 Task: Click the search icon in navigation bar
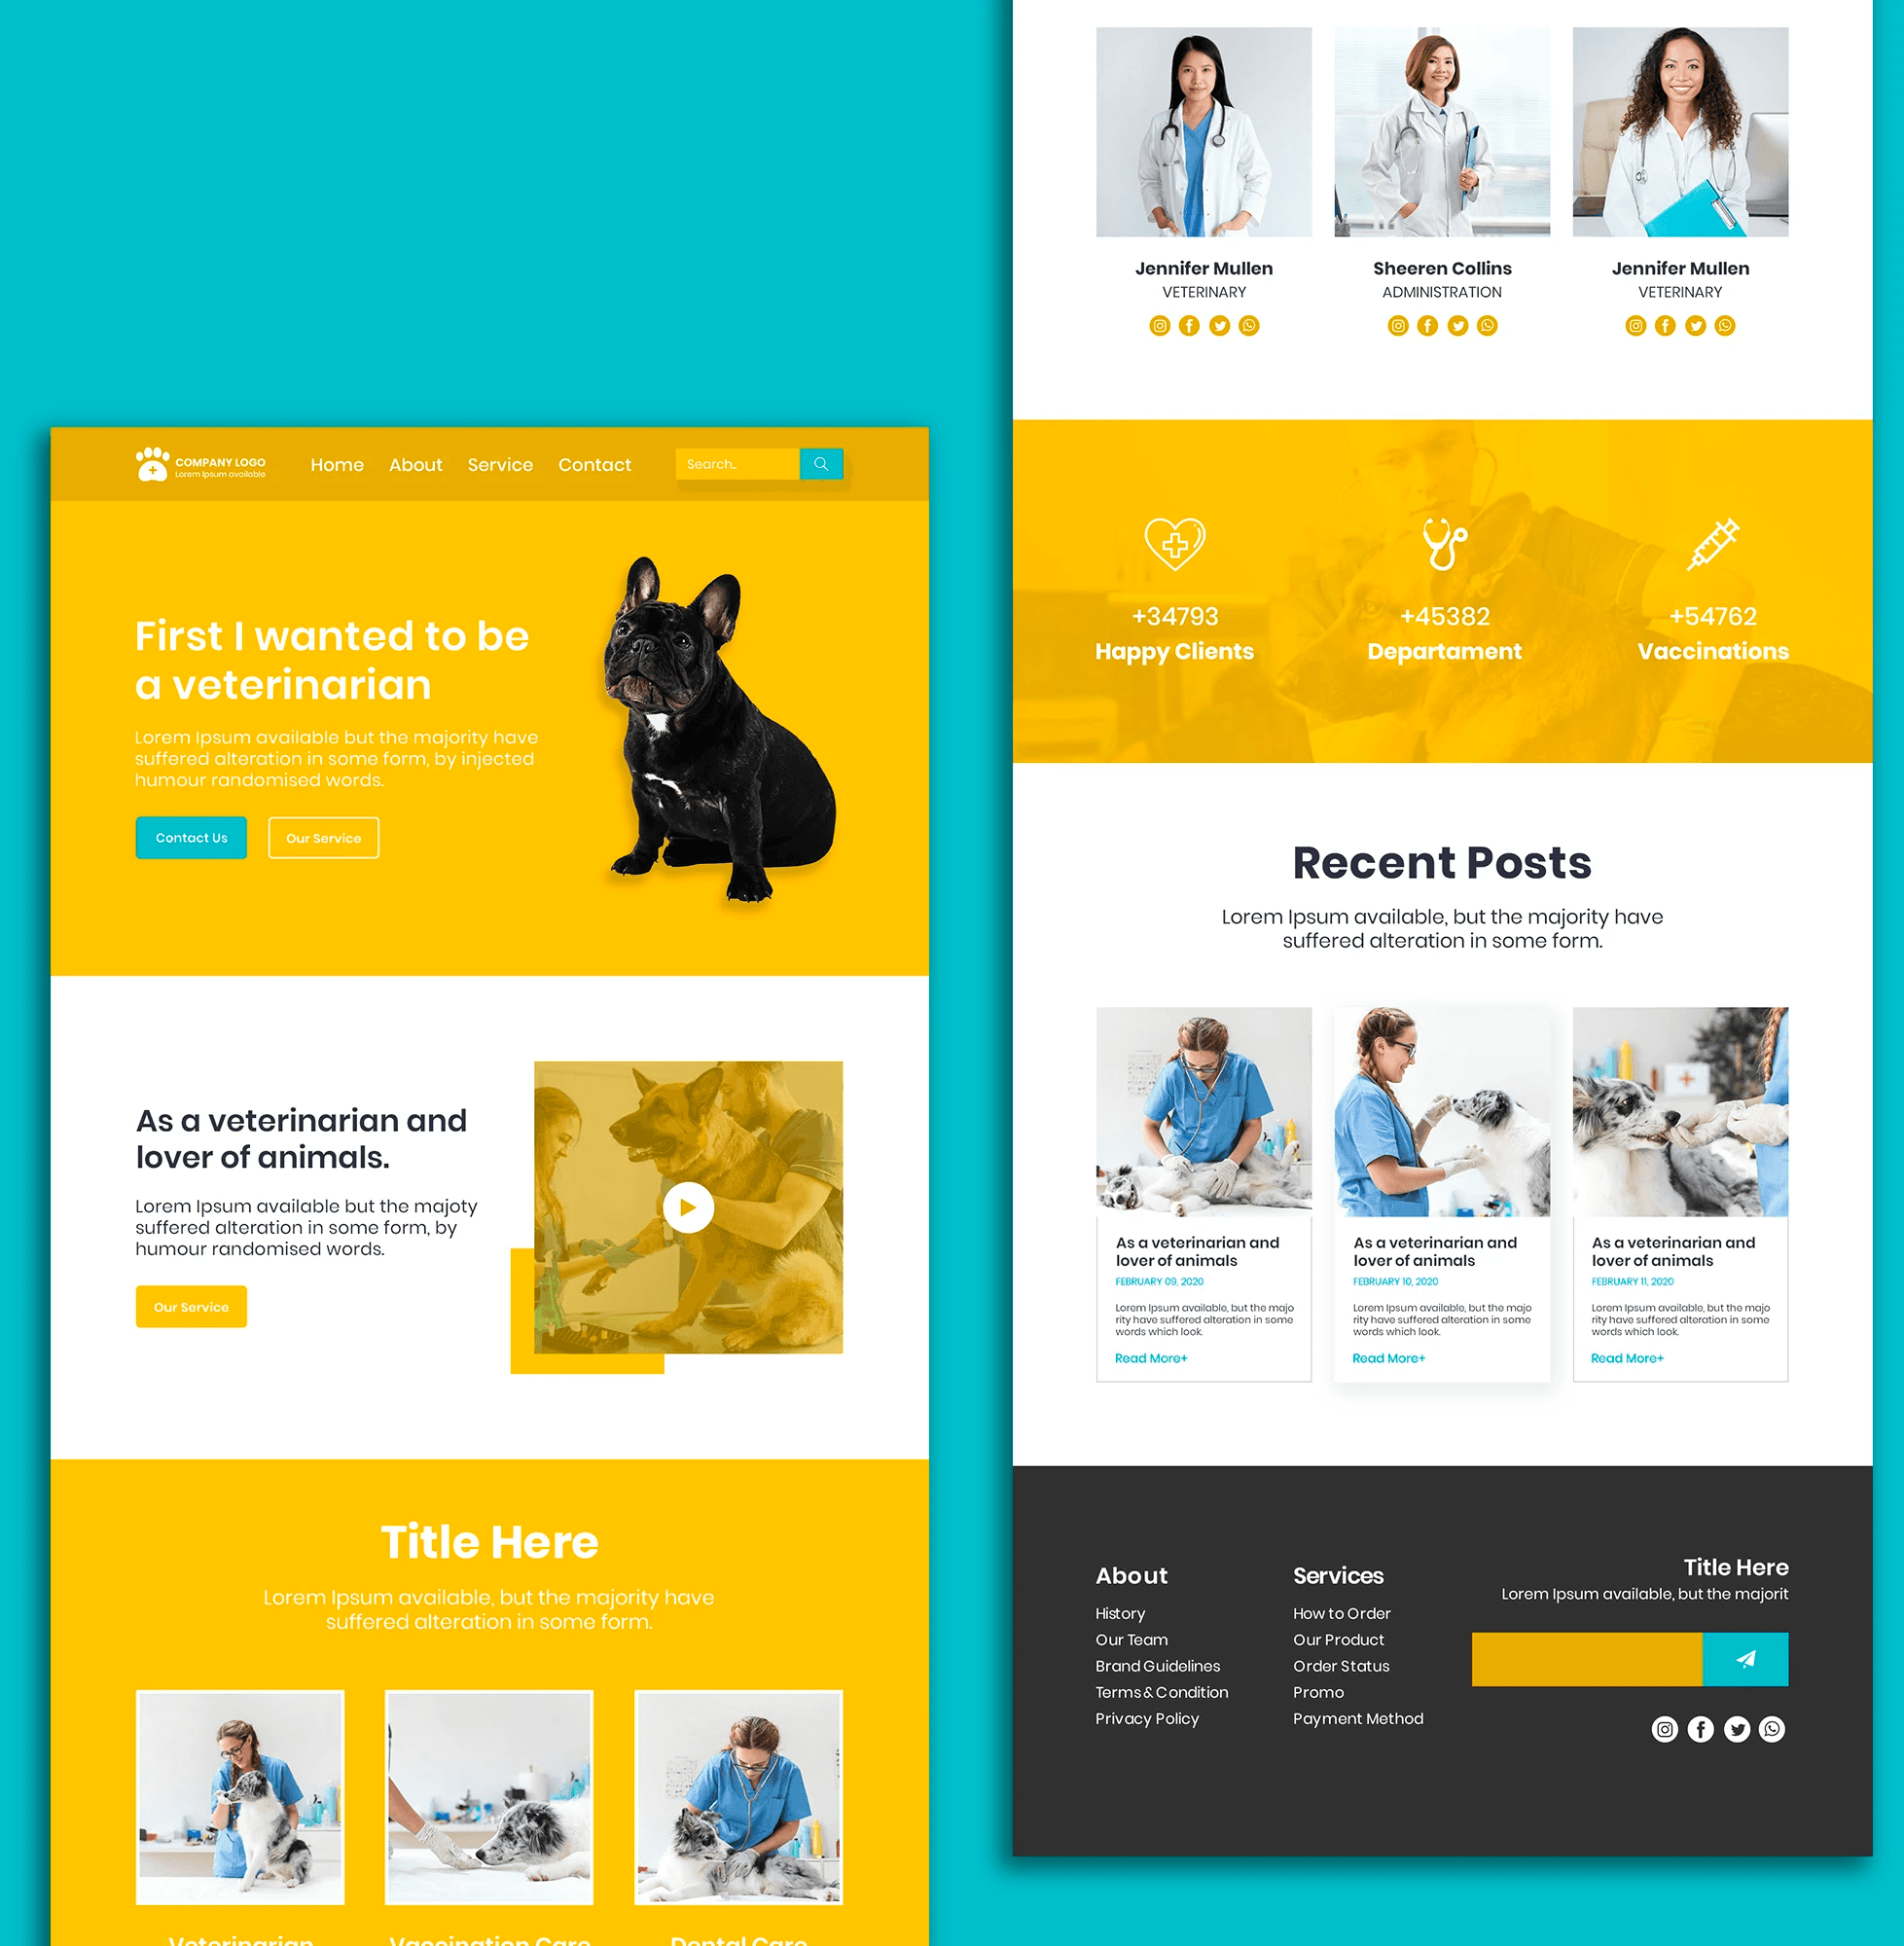coord(821,464)
